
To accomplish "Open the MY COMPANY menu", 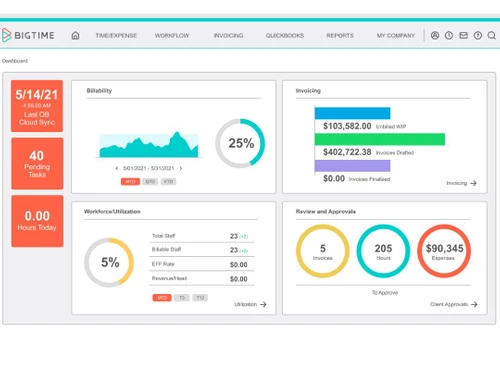I will click(396, 35).
